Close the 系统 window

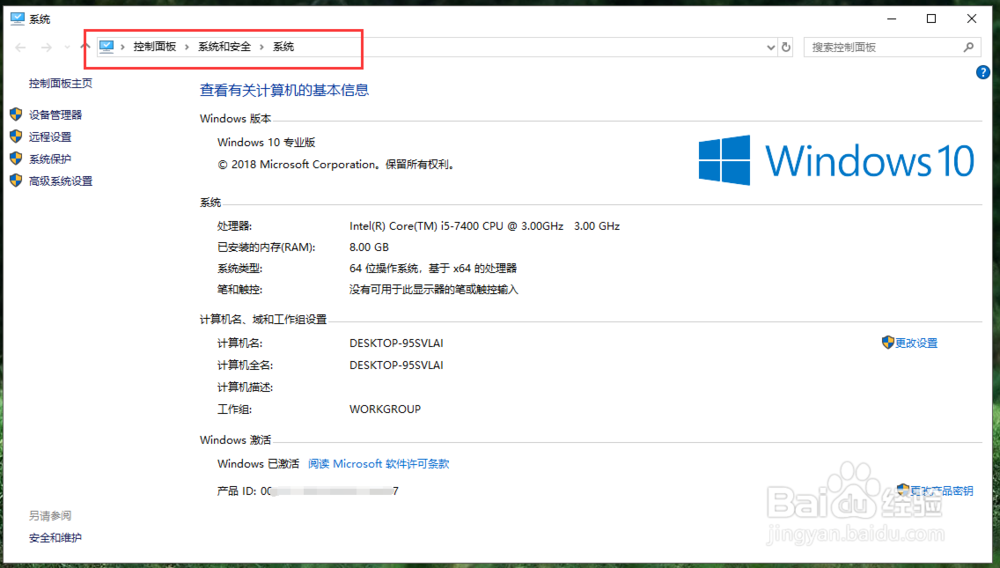pos(971,18)
